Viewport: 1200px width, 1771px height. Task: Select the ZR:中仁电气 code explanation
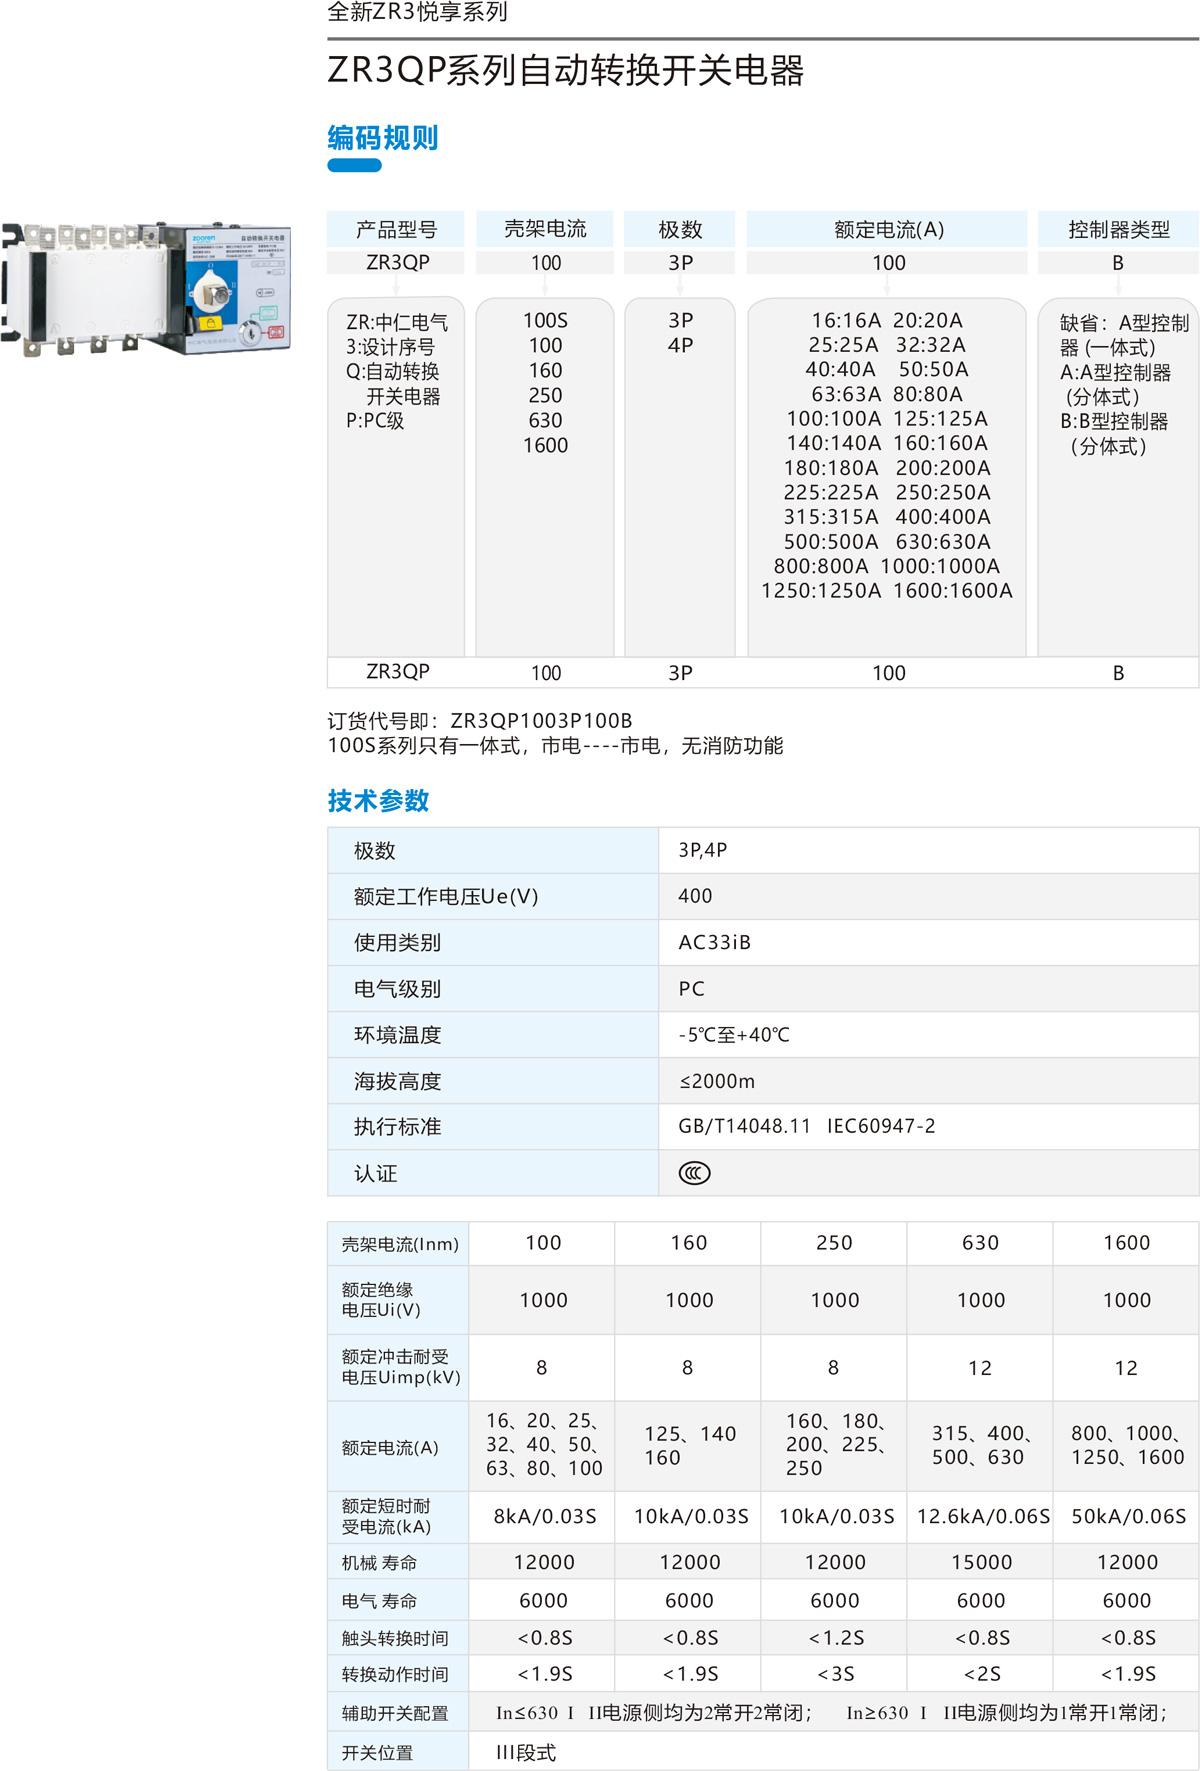point(397,322)
